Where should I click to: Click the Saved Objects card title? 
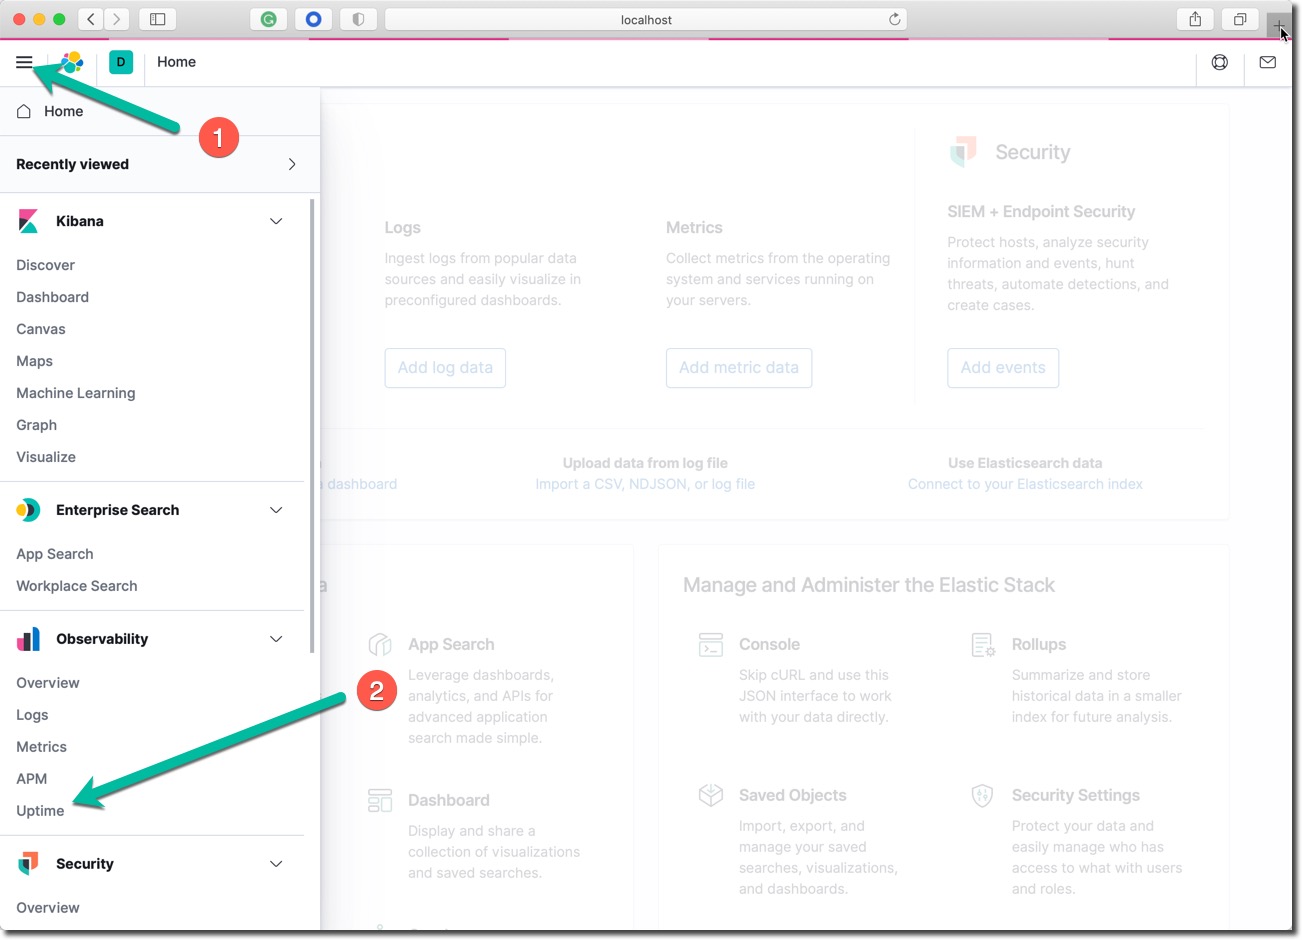(x=793, y=796)
